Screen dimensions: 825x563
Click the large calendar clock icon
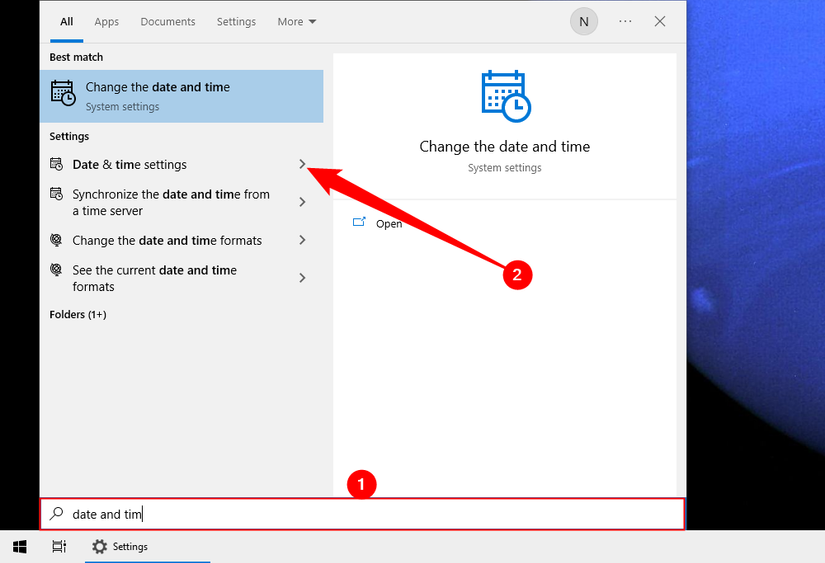coord(505,96)
